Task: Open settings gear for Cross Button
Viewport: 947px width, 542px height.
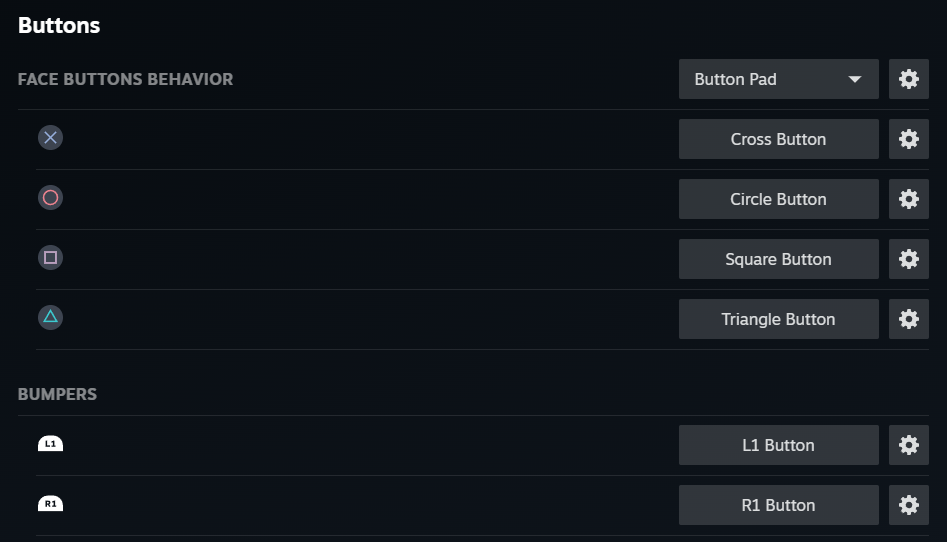Action: point(908,139)
